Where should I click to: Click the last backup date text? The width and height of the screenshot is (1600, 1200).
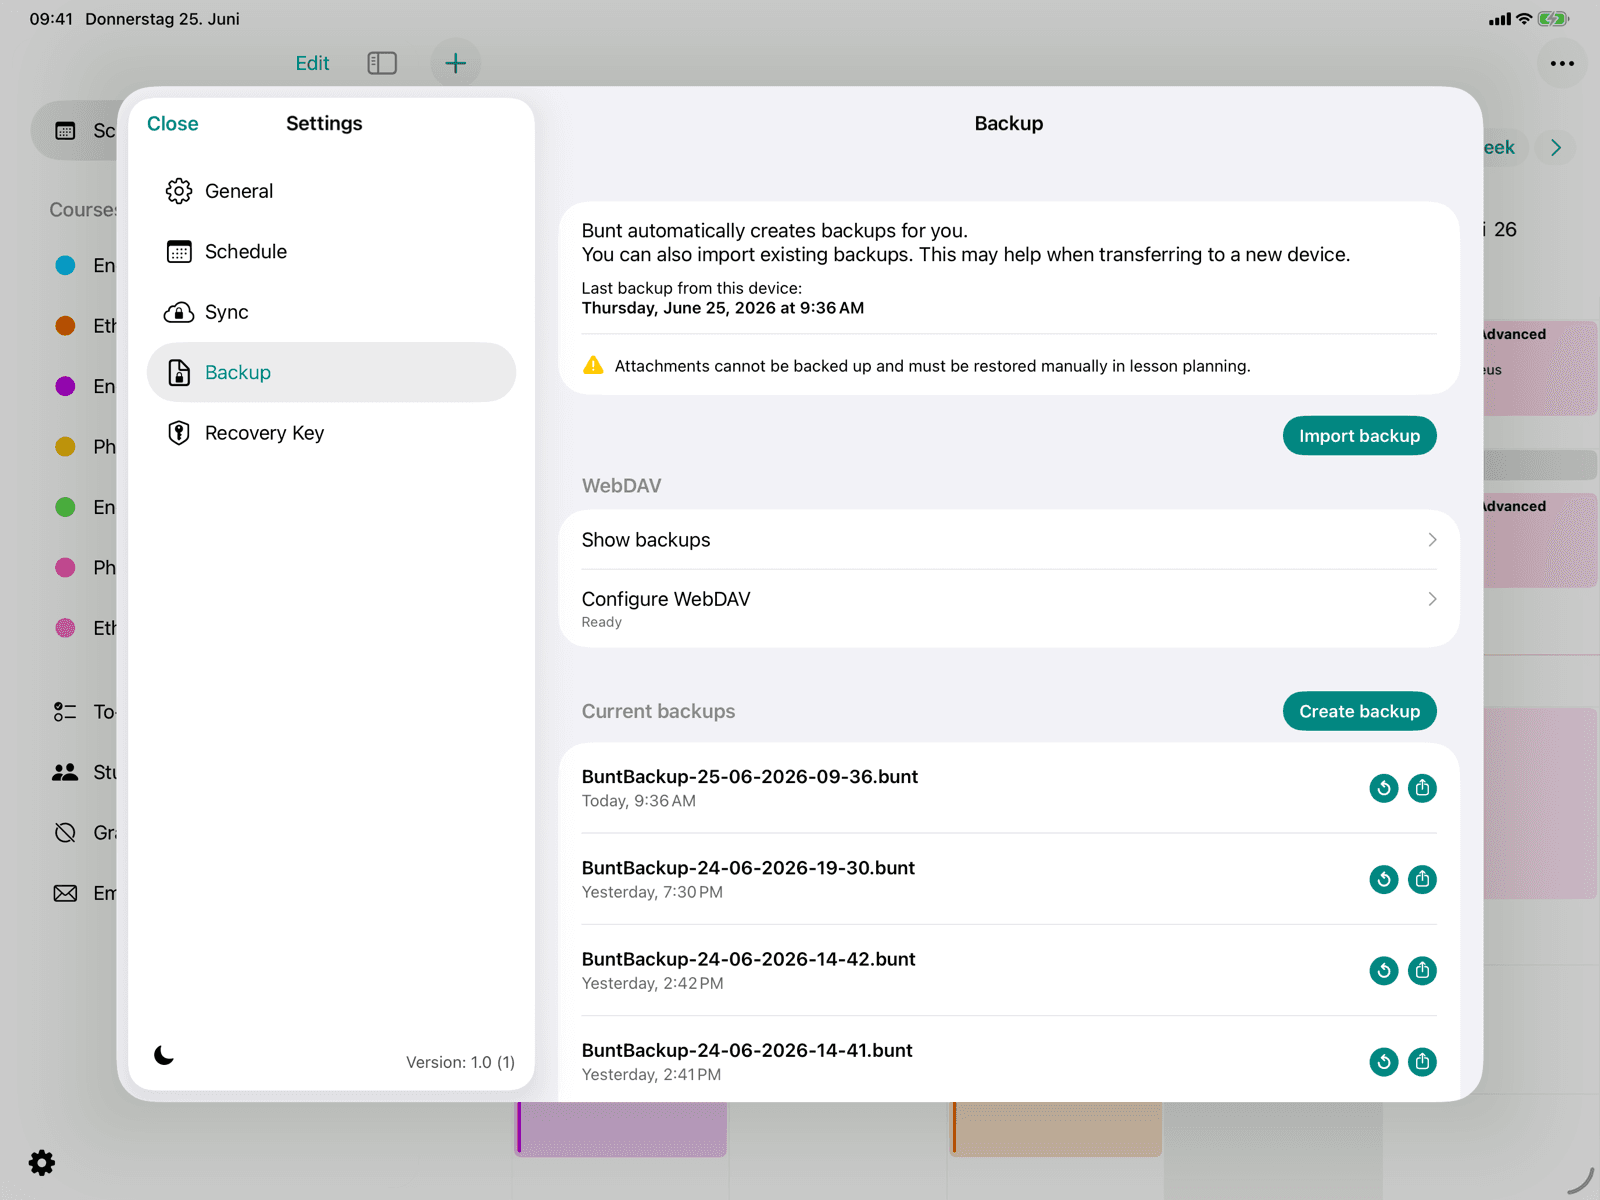(x=723, y=308)
